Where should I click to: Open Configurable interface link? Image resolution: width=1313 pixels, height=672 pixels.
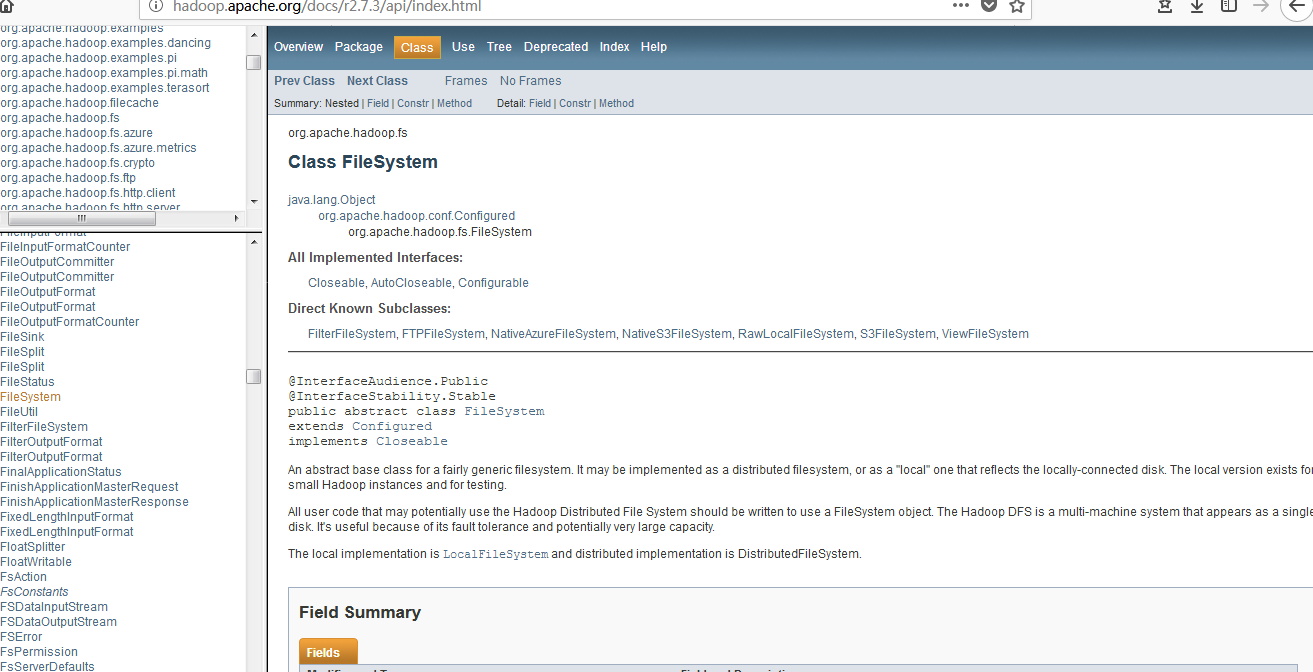pos(493,283)
